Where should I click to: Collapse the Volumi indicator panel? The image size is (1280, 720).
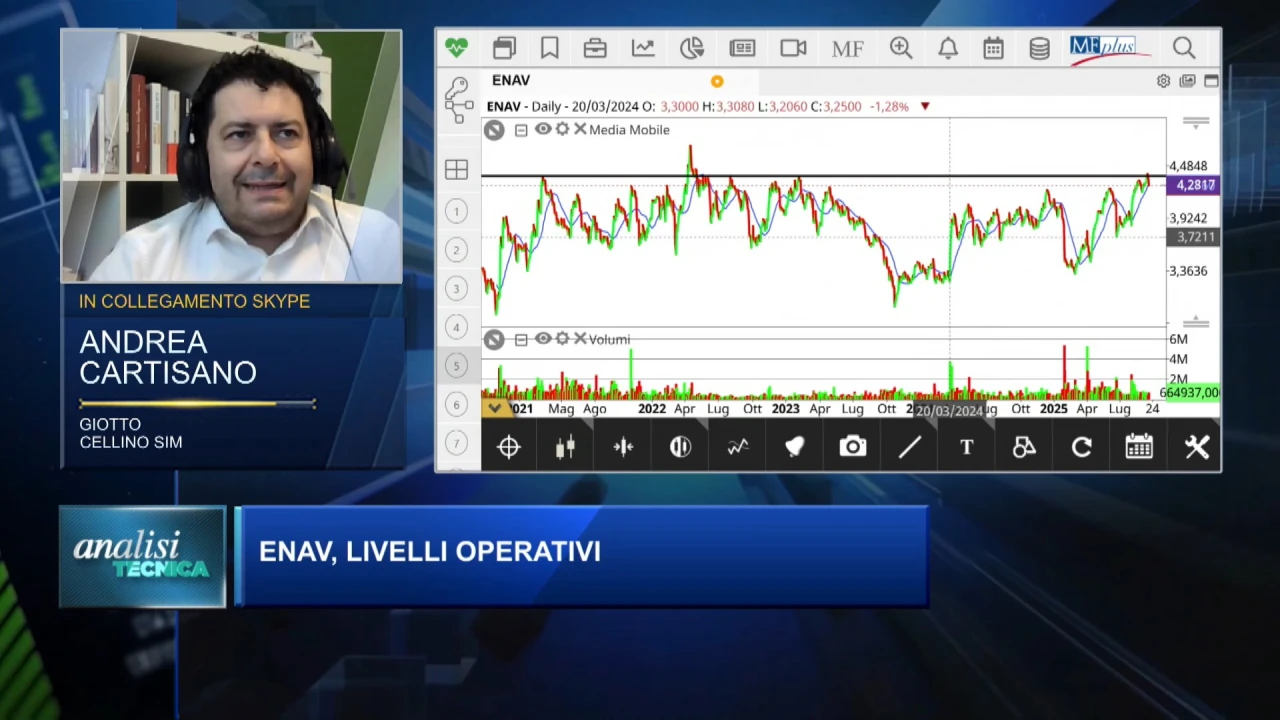521,340
